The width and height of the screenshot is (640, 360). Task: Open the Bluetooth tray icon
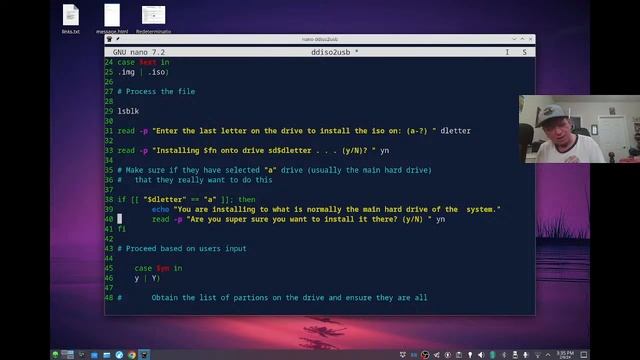tap(504, 355)
